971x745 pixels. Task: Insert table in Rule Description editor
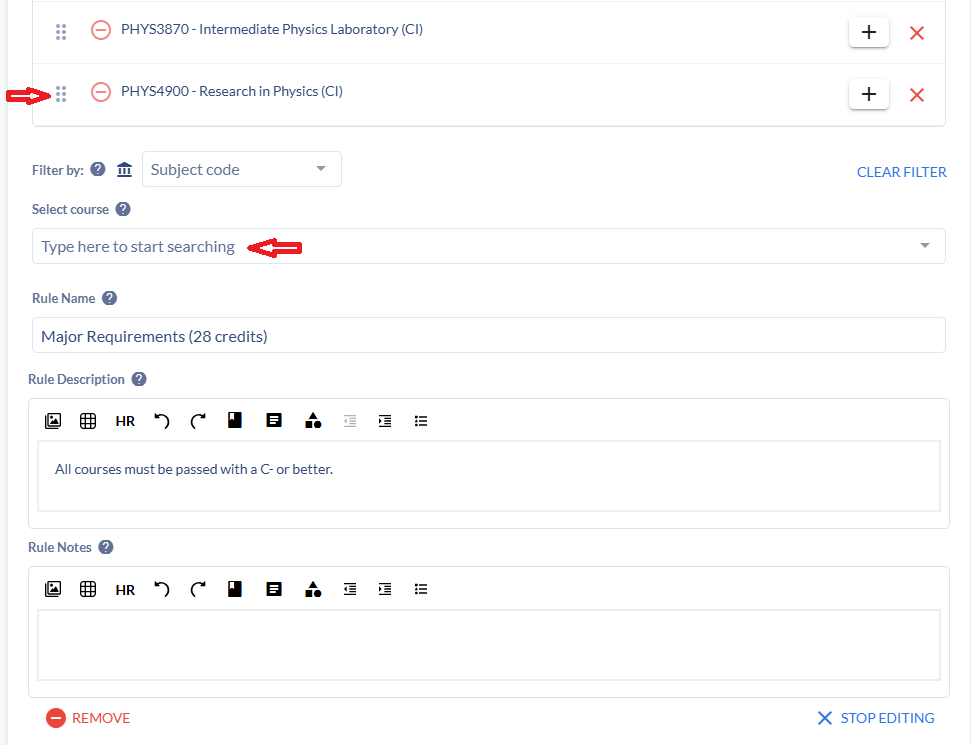[88, 421]
